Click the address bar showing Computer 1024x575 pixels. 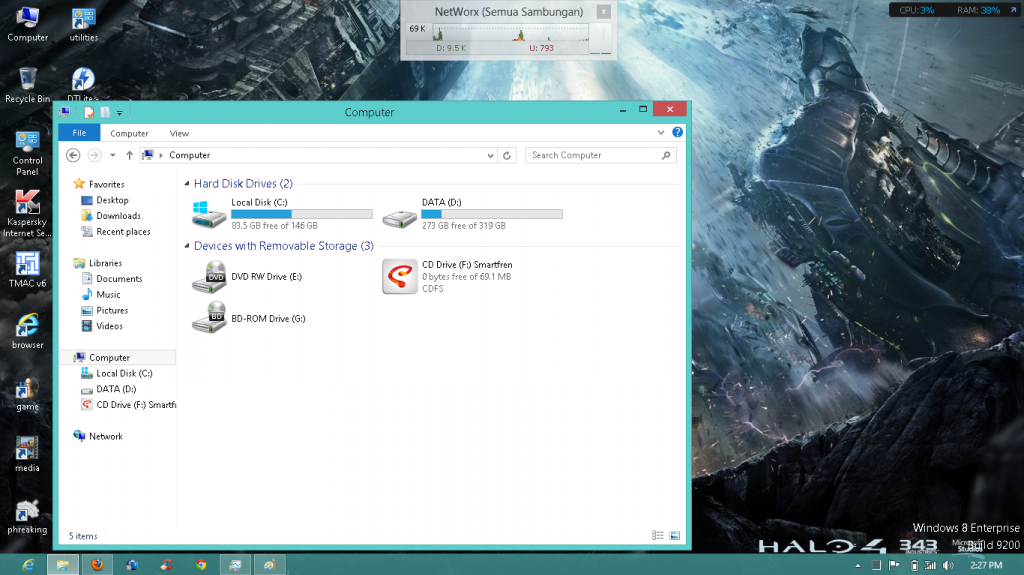(x=319, y=156)
